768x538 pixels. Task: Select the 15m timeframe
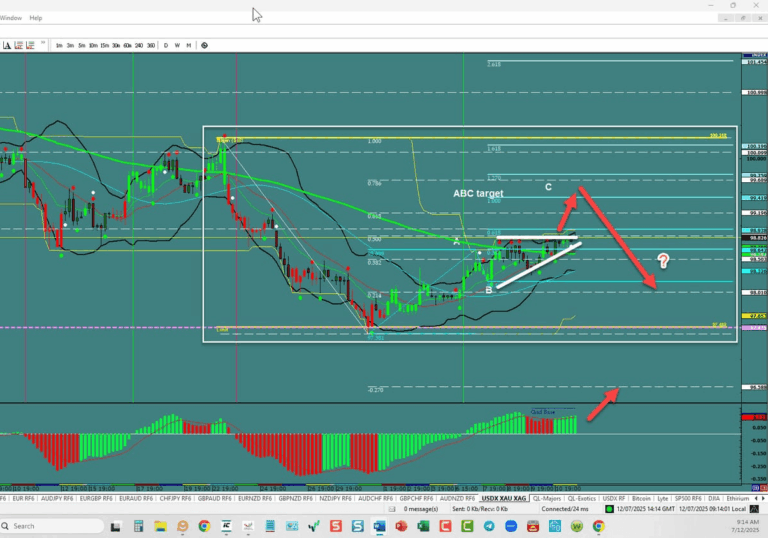point(104,46)
